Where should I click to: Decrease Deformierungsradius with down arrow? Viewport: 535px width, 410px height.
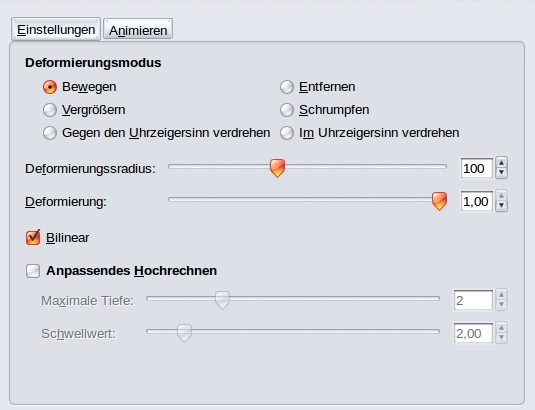pyautogui.click(x=501, y=173)
